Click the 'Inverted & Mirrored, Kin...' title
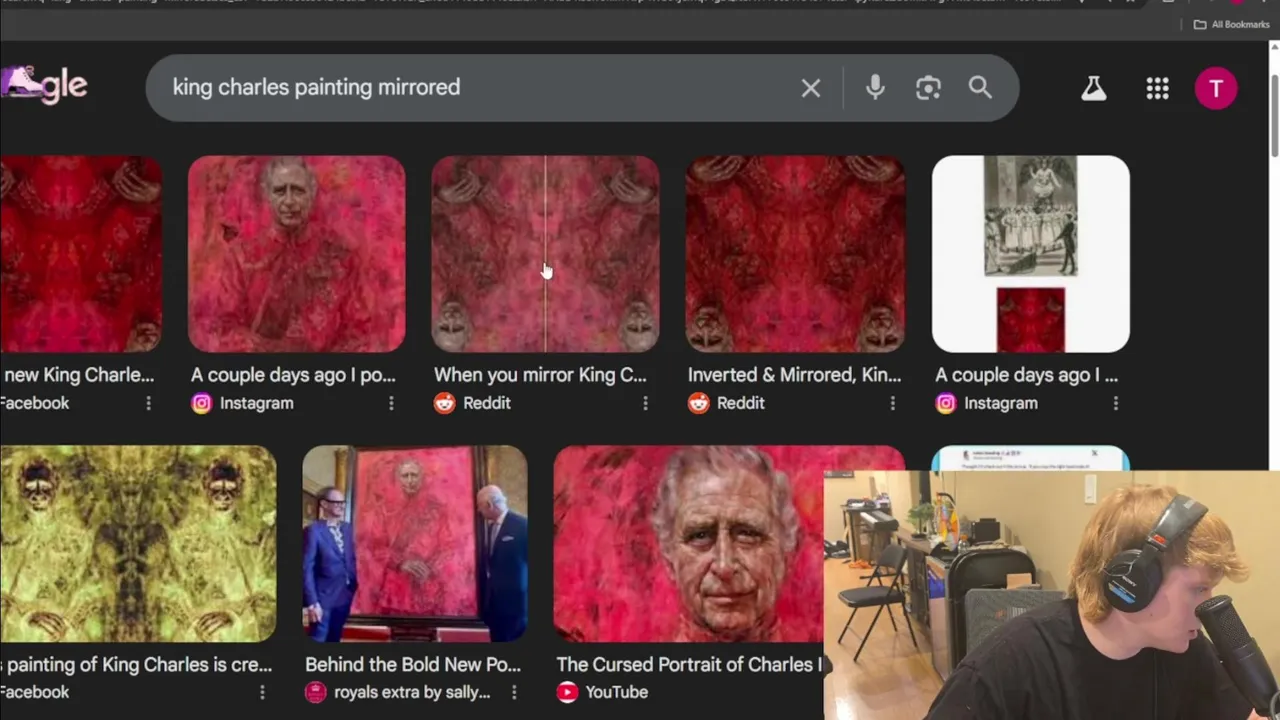1280x720 pixels. [794, 375]
